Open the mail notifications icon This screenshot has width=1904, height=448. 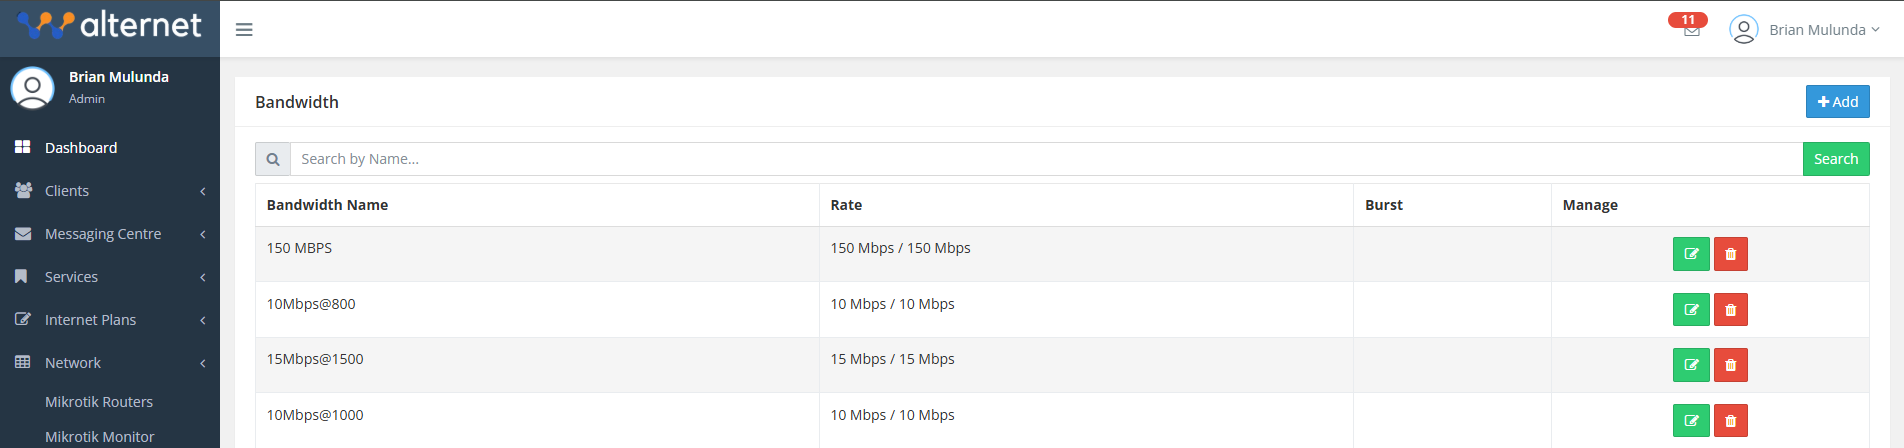1691,30
